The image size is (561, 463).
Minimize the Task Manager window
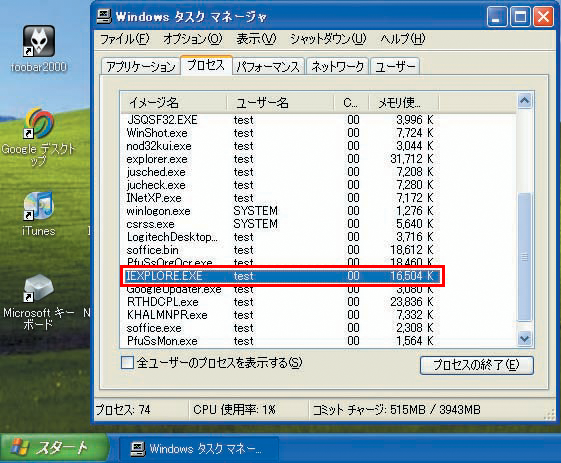[497, 17]
